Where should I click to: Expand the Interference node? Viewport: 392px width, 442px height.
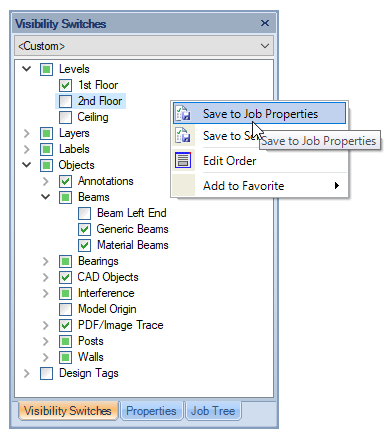(46, 293)
